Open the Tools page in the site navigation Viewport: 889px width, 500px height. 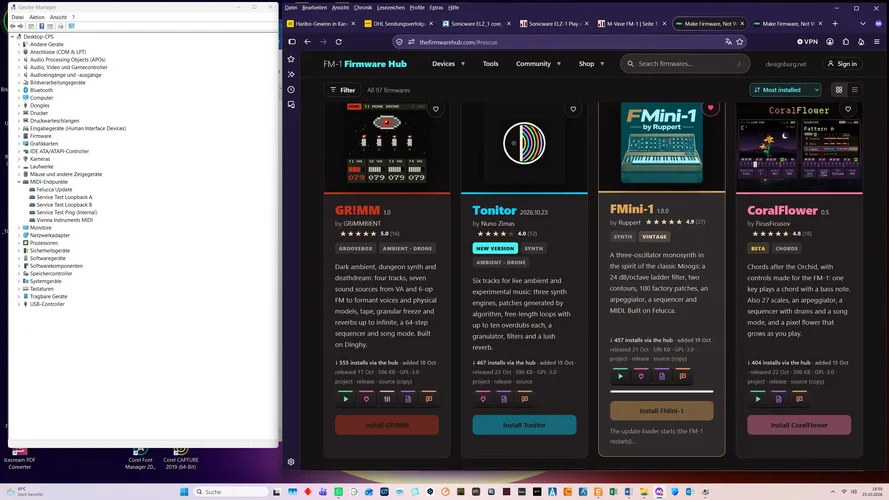490,63
